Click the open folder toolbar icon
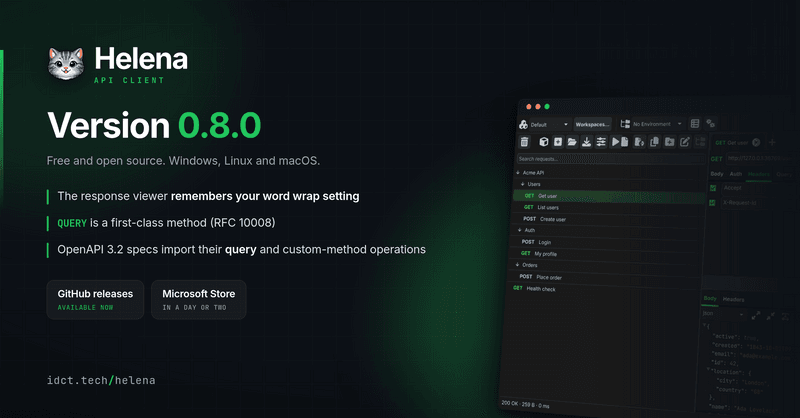The width and height of the screenshot is (800, 418). pyautogui.click(x=572, y=142)
